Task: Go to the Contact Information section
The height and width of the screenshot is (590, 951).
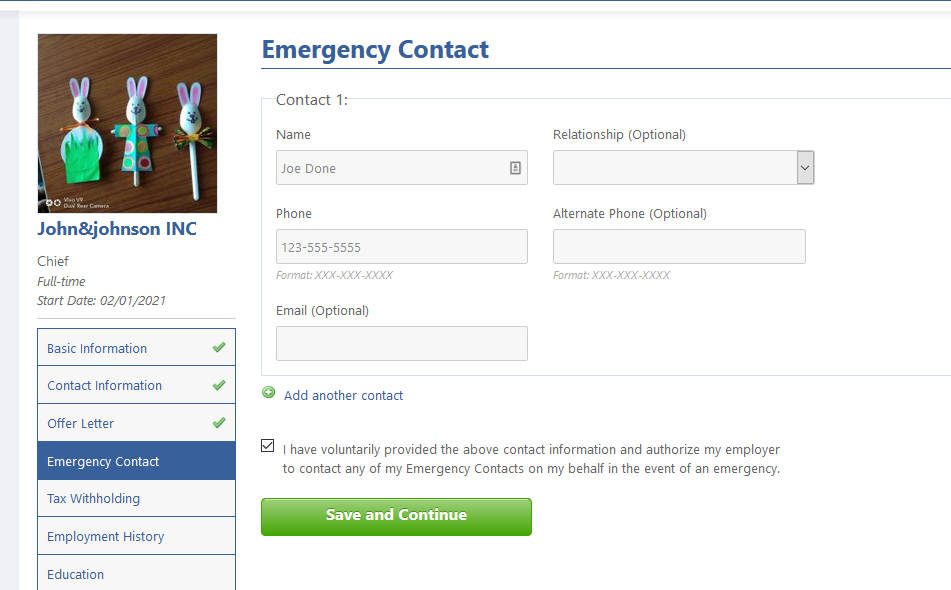Action: [x=104, y=385]
